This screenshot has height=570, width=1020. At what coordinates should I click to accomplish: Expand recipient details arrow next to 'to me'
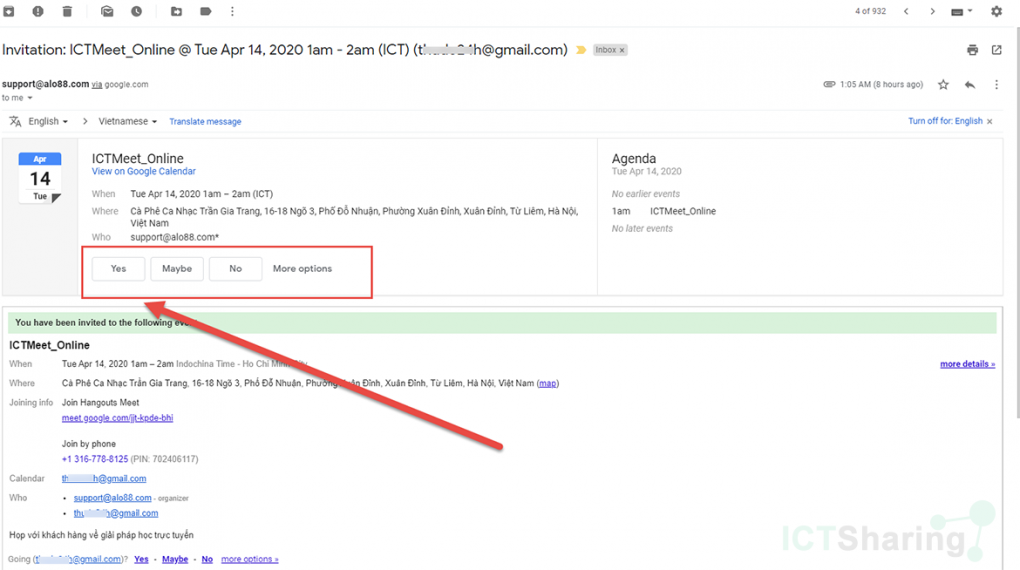tap(29, 98)
